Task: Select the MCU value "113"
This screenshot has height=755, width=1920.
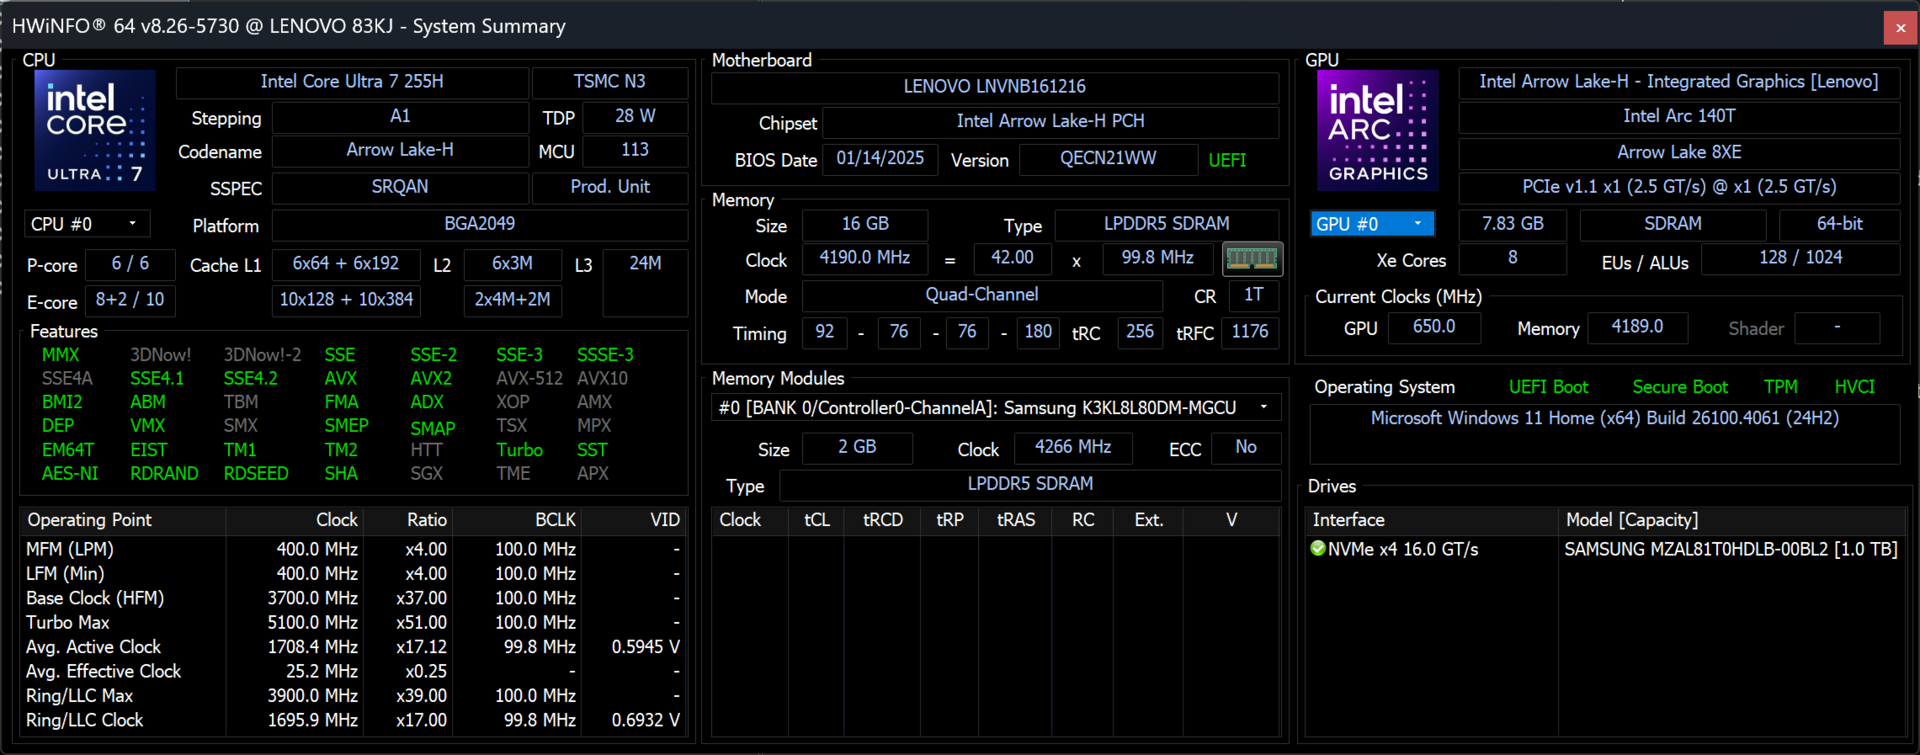Action: coord(635,151)
